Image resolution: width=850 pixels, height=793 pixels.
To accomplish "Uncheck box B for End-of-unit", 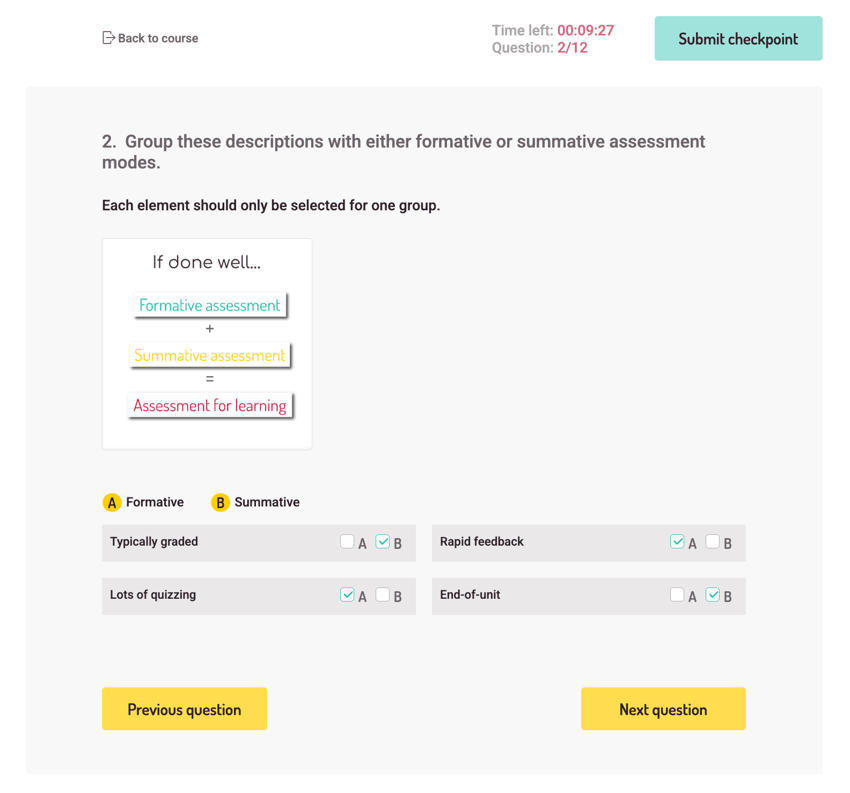I will 713,595.
